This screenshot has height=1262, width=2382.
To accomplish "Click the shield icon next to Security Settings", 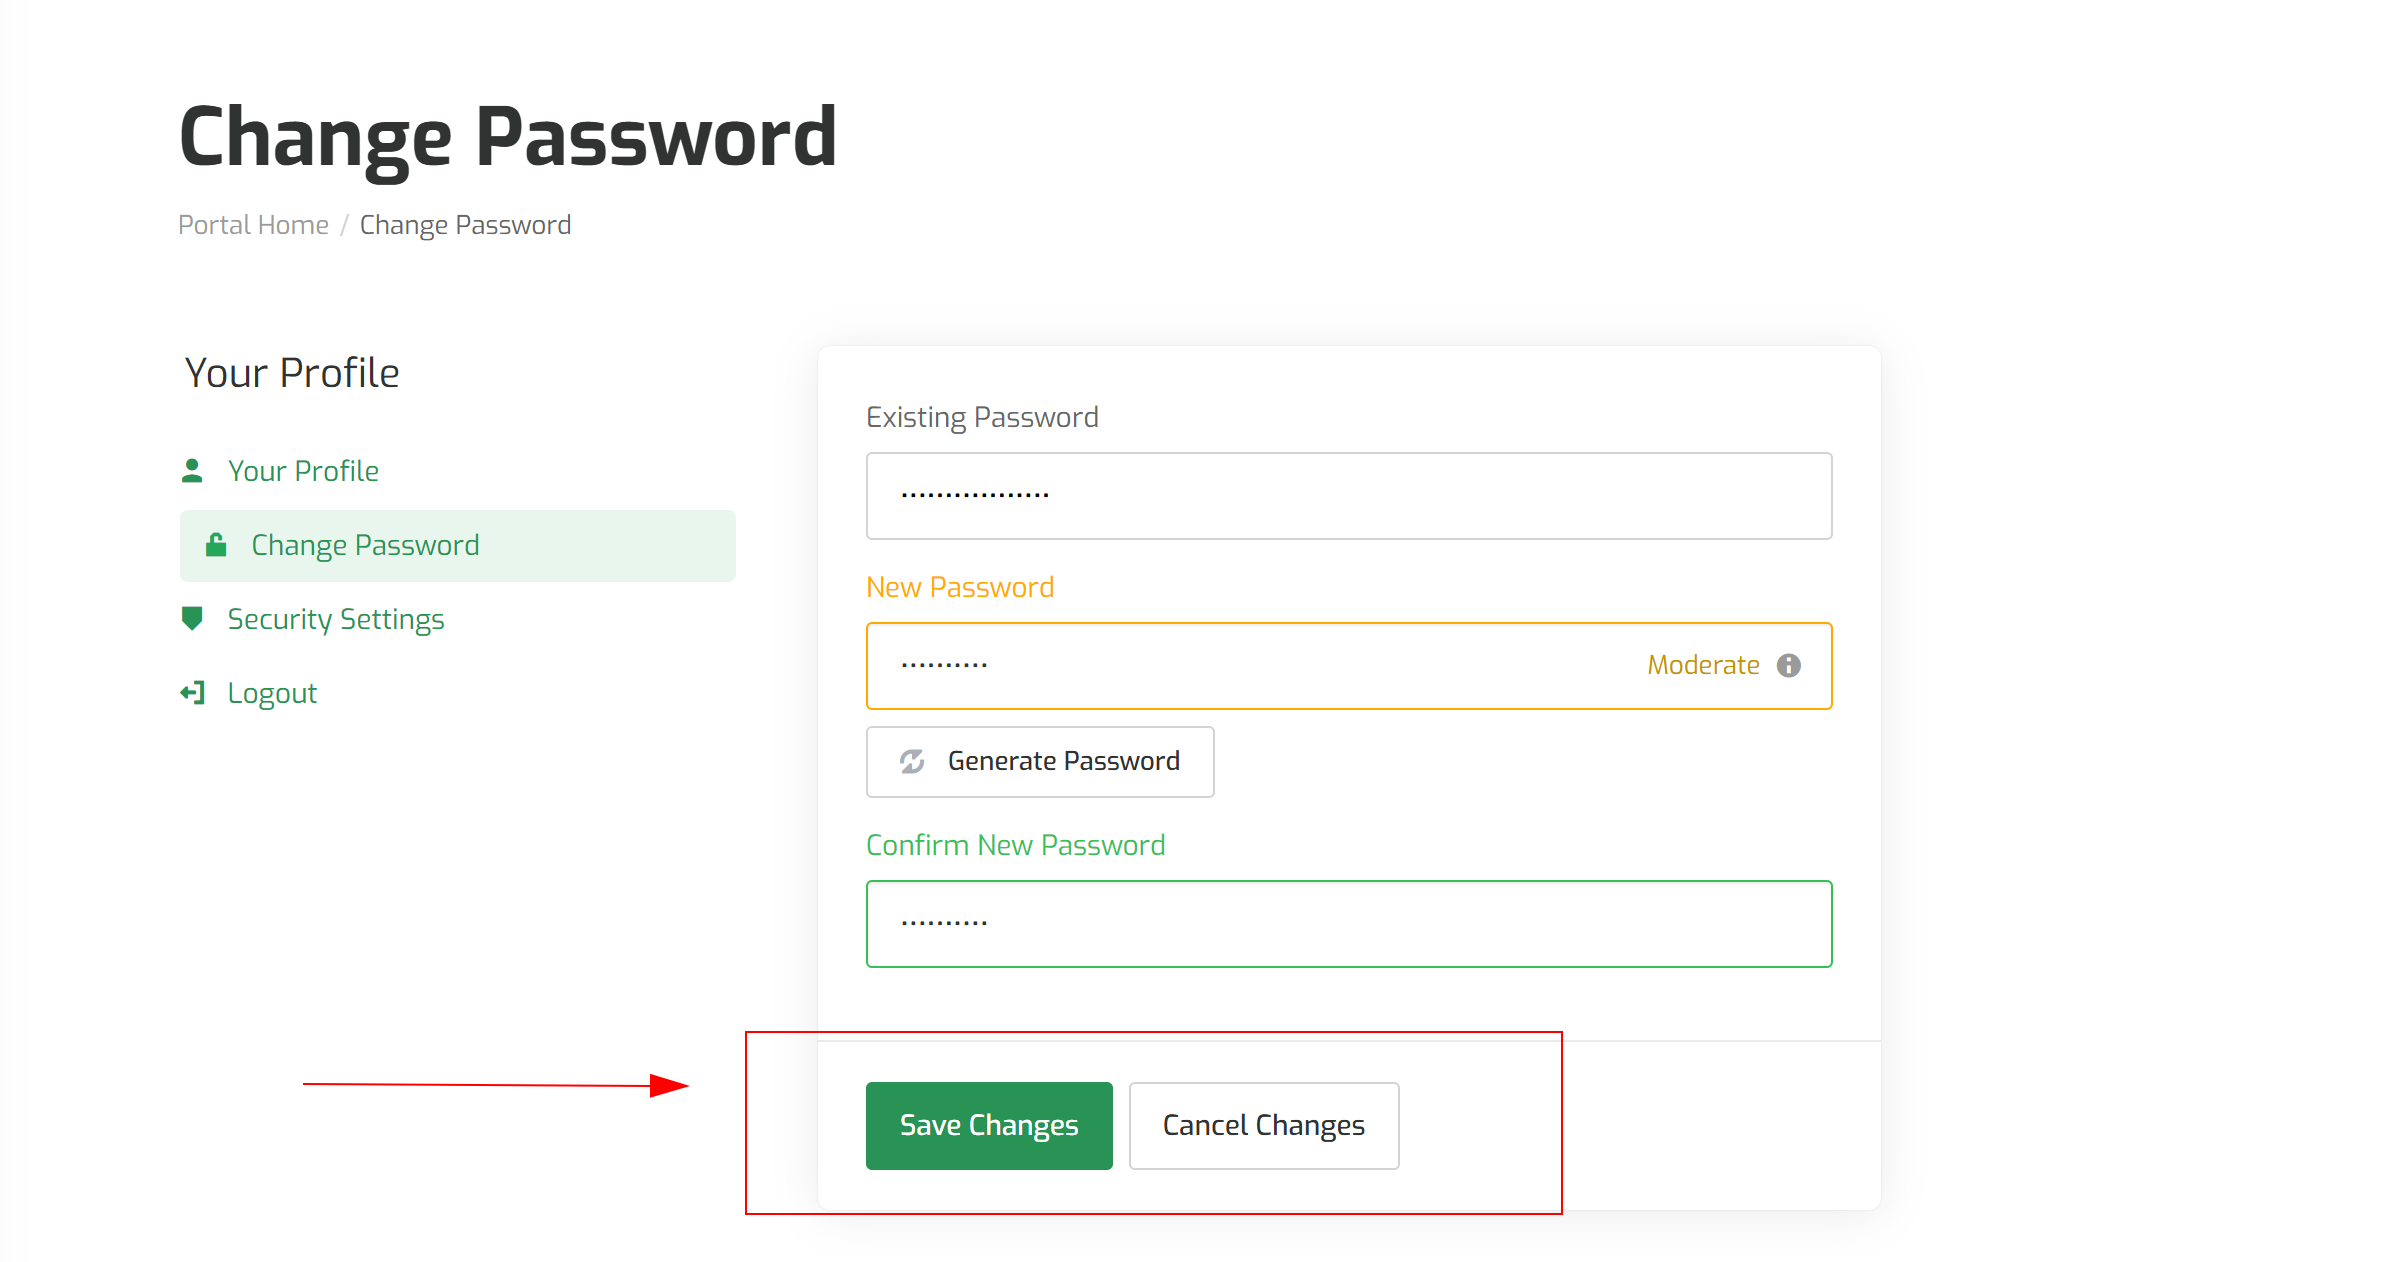I will point(192,619).
